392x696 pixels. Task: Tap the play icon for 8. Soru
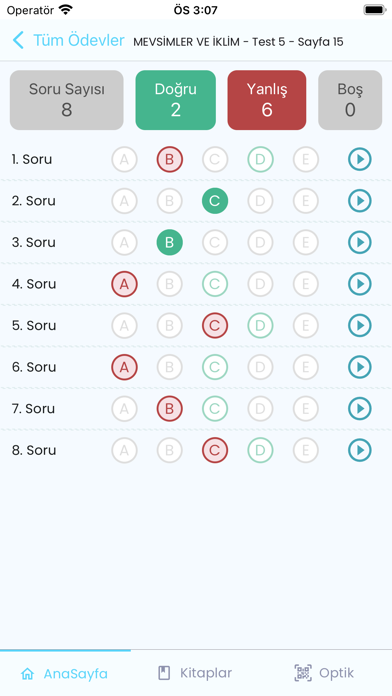359,450
